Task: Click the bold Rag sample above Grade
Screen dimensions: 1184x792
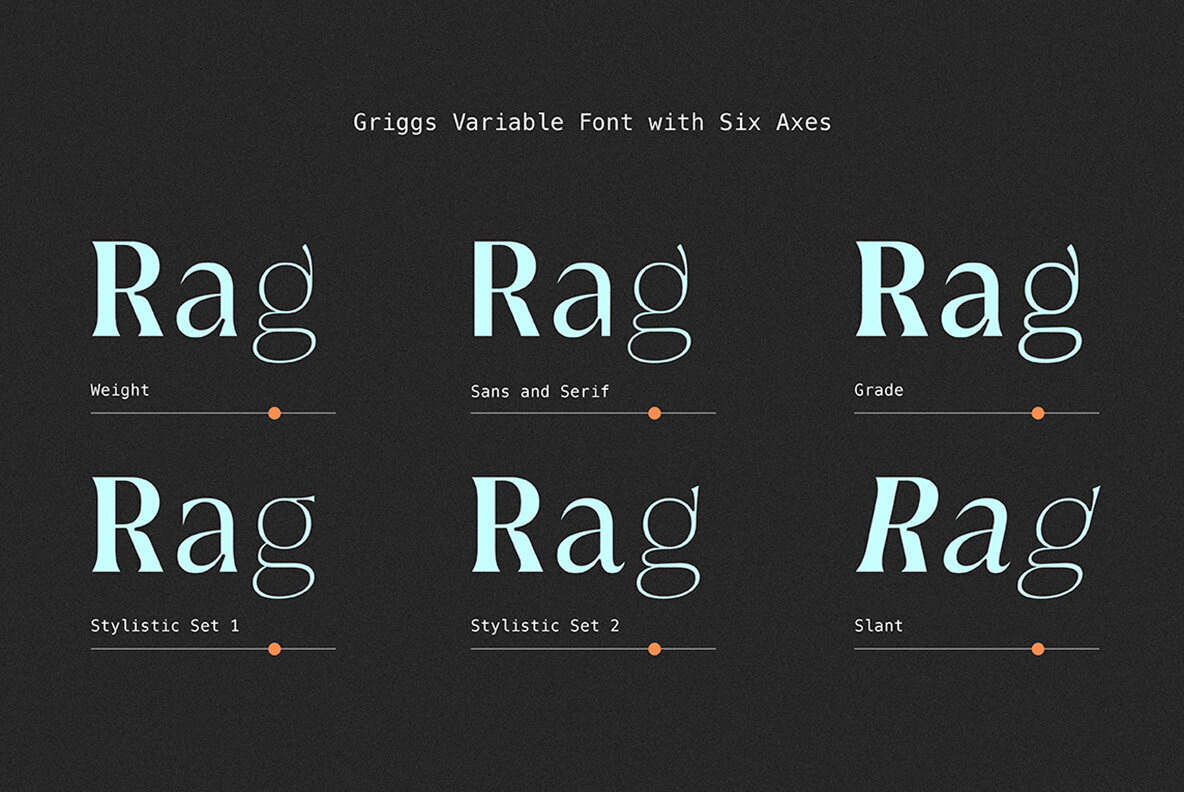Action: click(x=968, y=298)
